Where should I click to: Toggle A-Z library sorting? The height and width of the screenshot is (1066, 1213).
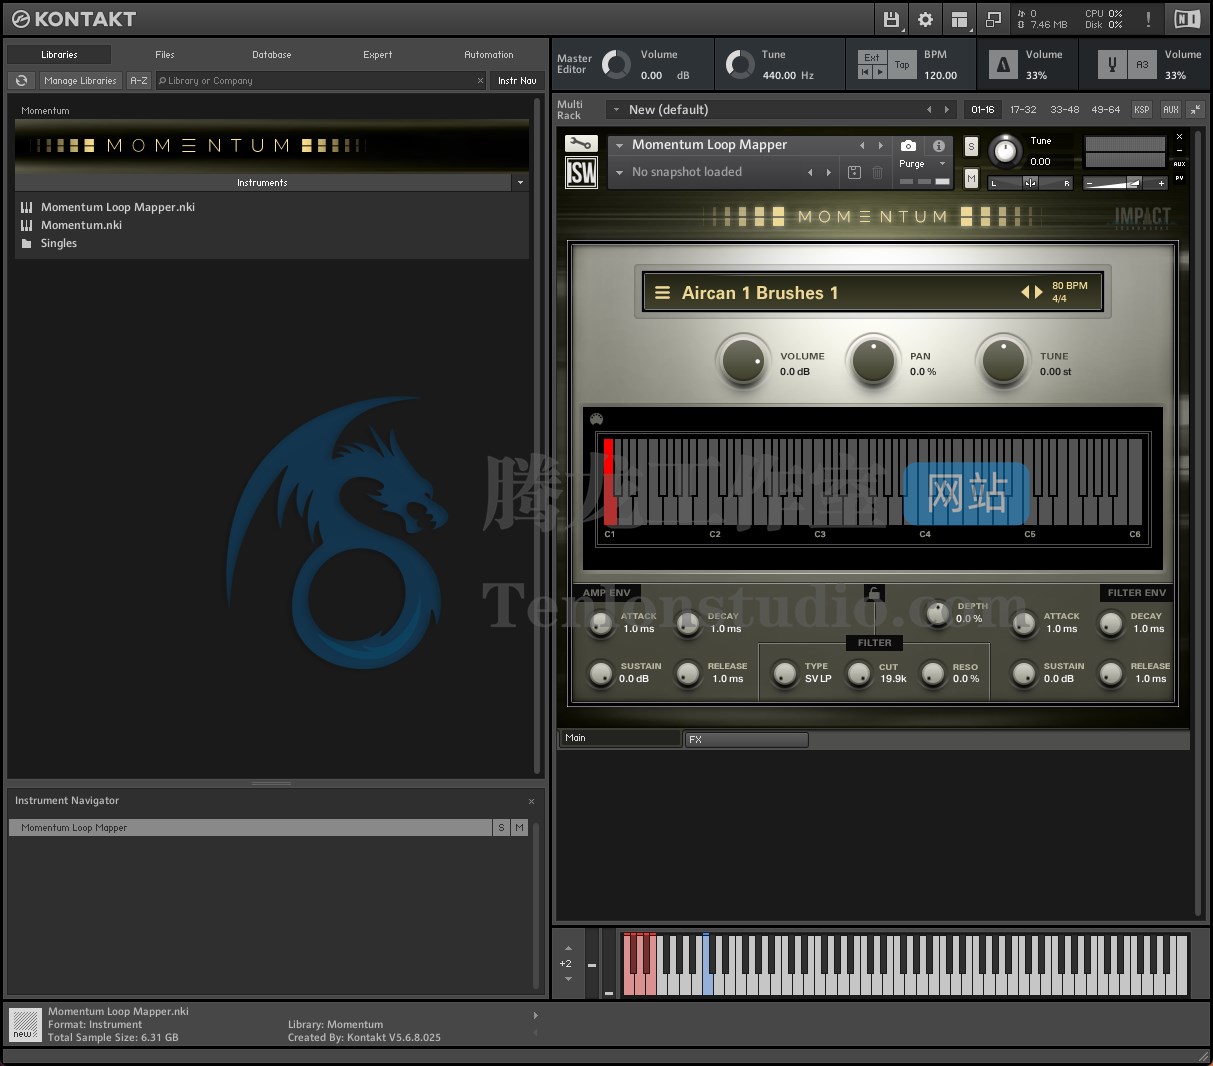[139, 81]
